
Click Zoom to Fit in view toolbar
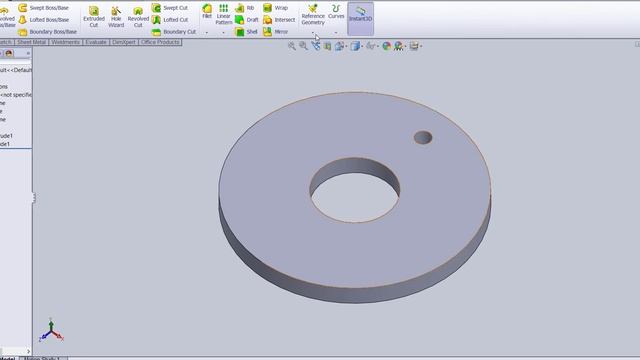(291, 46)
